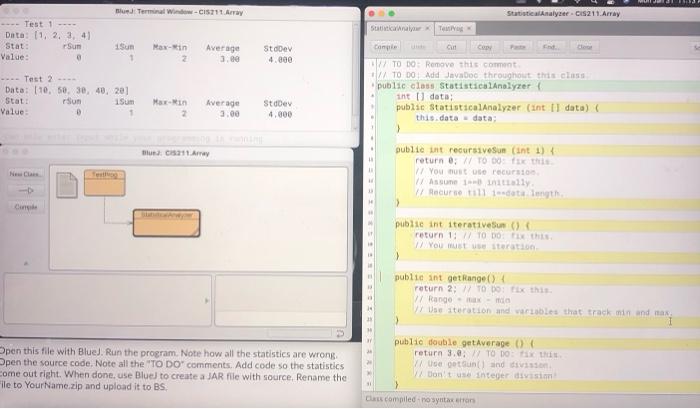Click the BlueJ Terminal Window title bar
This screenshot has width=700, height=409.
pyautogui.click(x=179, y=12)
